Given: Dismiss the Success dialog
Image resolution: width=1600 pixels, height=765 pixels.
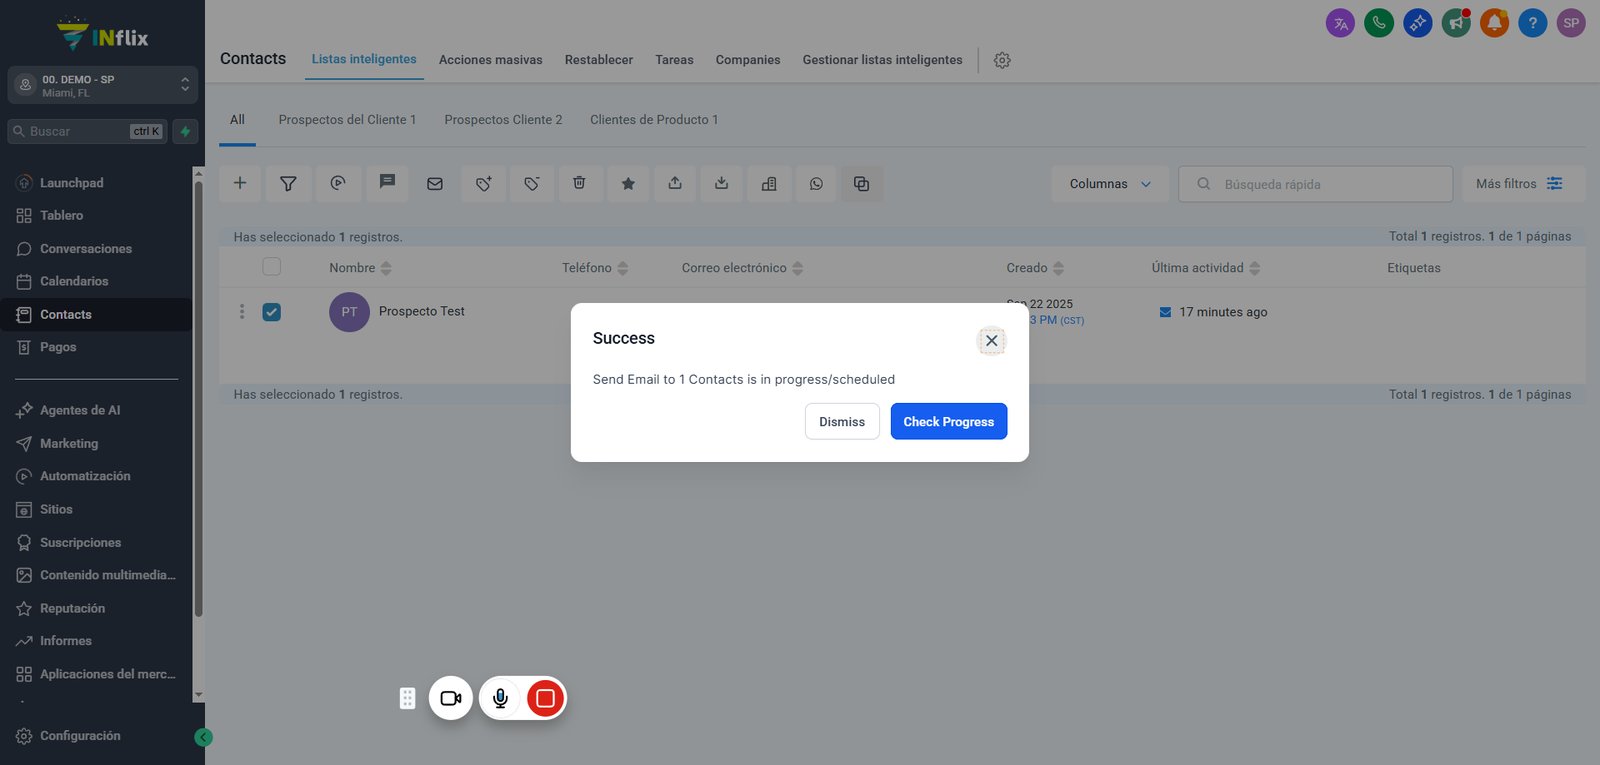Looking at the screenshot, I should [842, 421].
